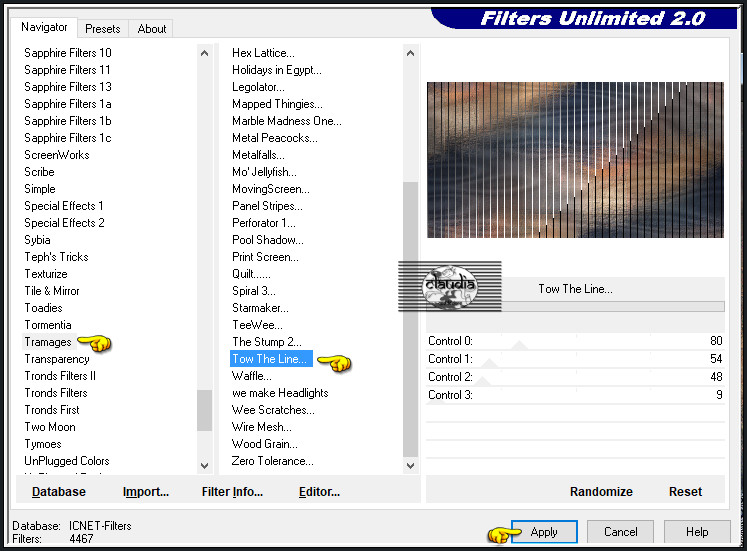Pick the Waffle... filter

click(x=252, y=376)
